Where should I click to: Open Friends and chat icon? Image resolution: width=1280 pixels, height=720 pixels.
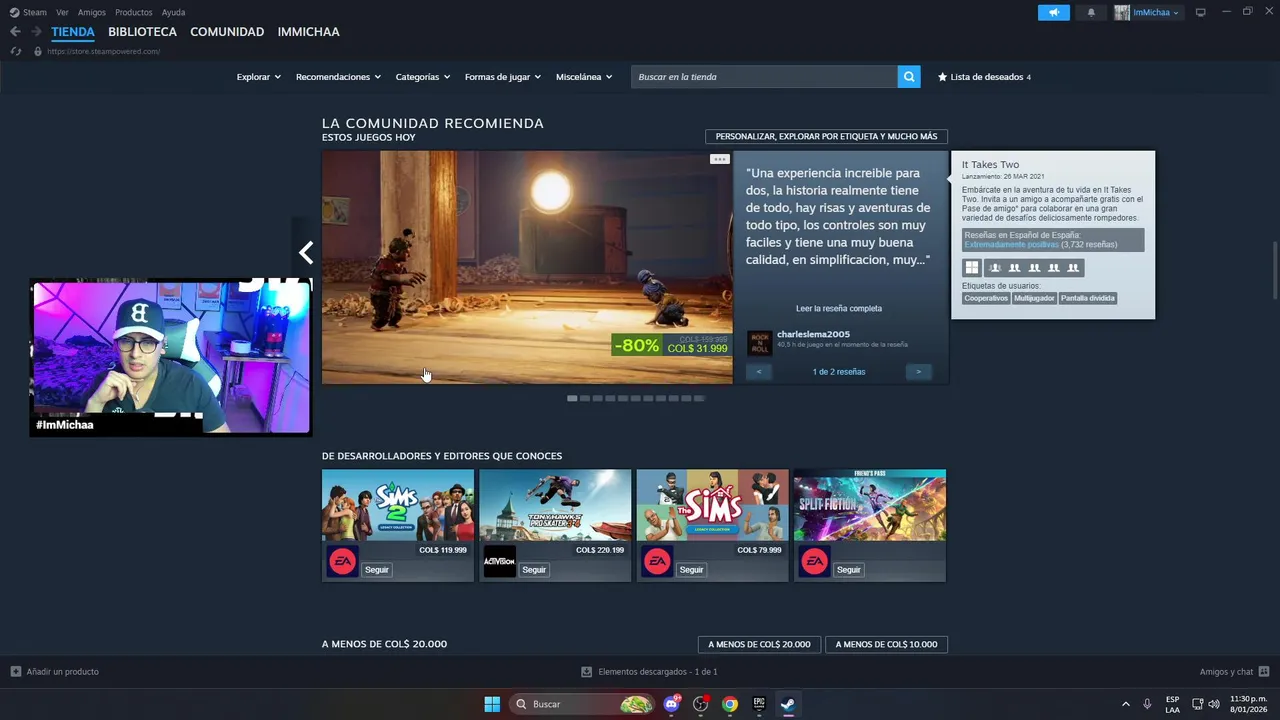click(x=1264, y=672)
